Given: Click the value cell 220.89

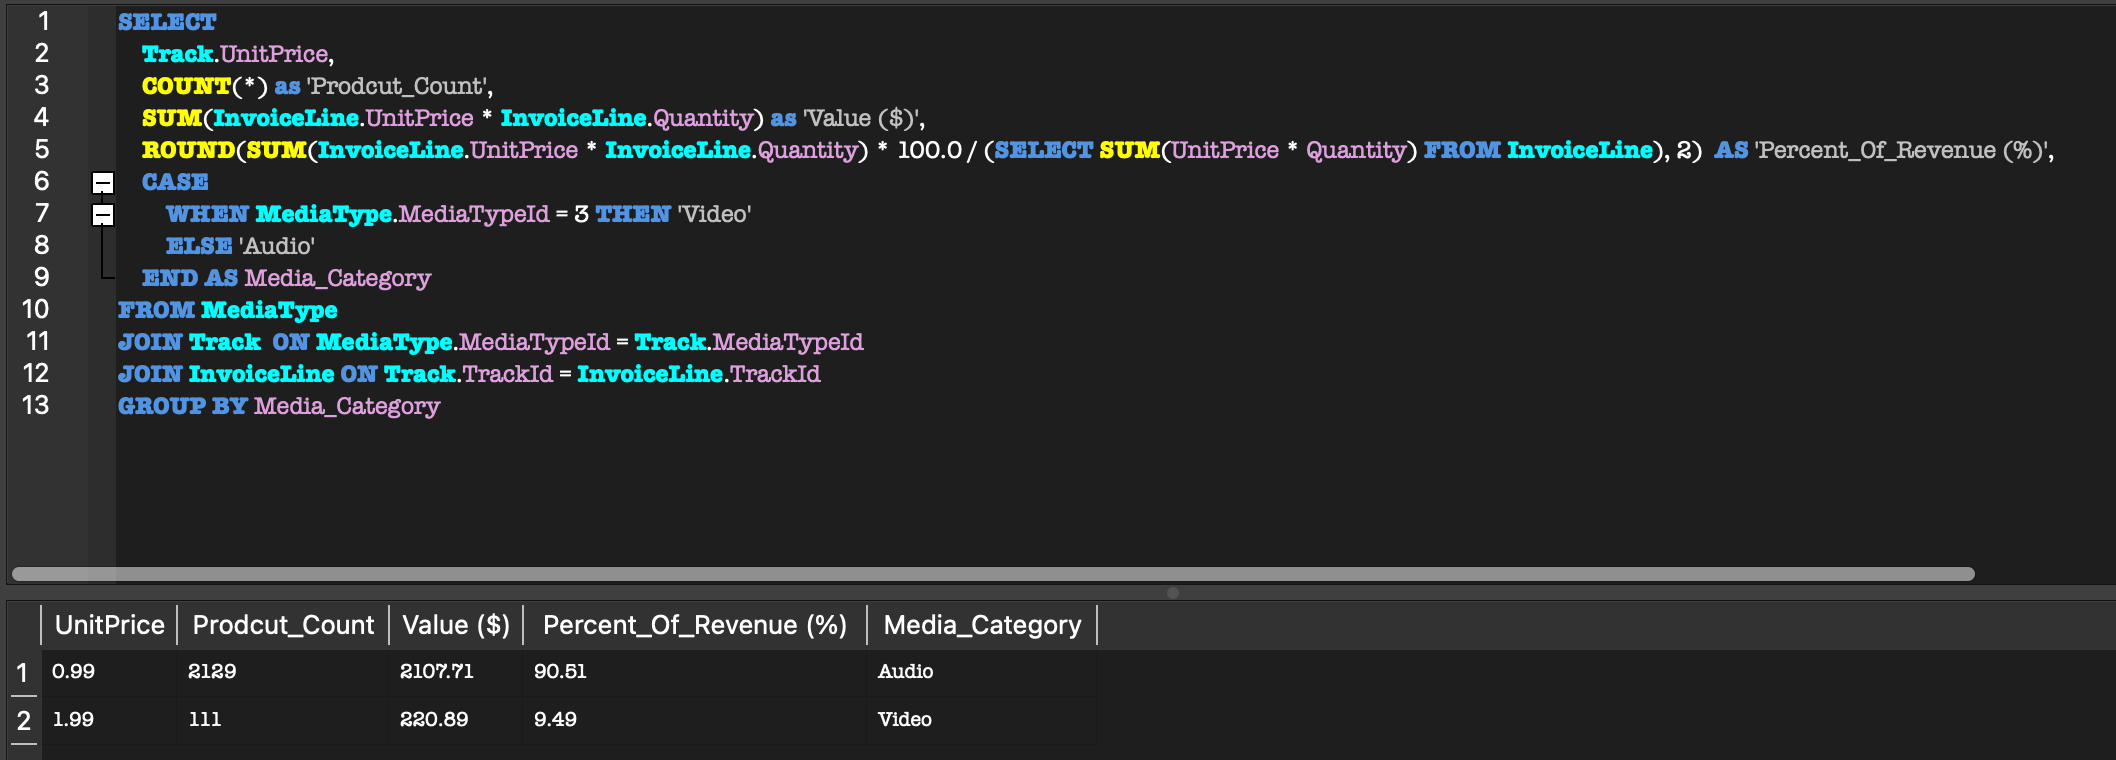Looking at the screenshot, I should point(456,720).
